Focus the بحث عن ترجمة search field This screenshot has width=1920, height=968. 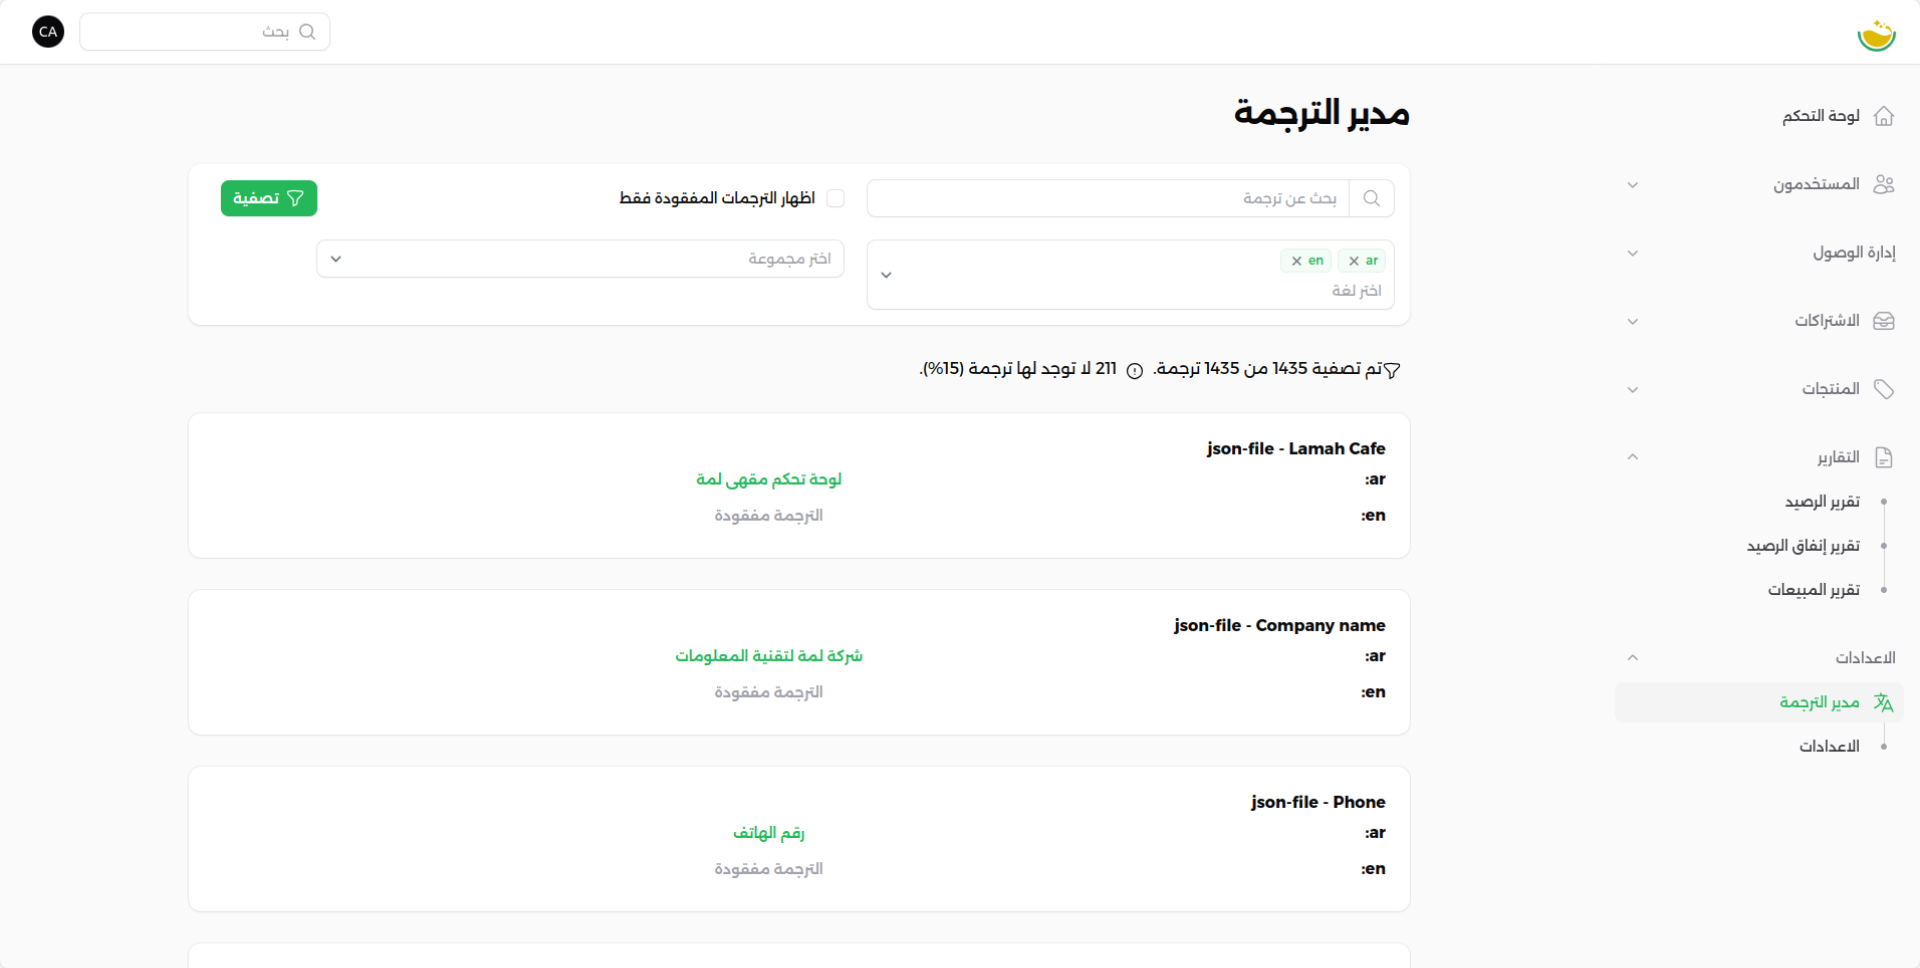coord(1108,198)
